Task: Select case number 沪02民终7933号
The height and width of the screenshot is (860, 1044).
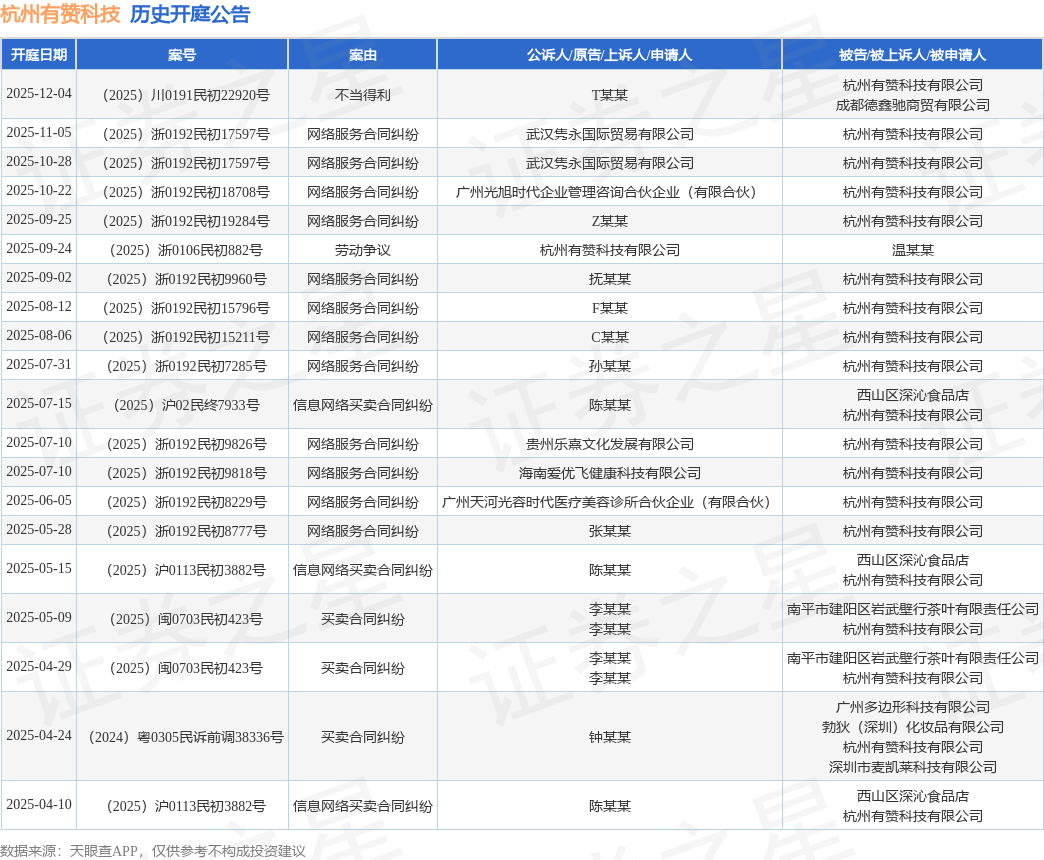Action: point(186,405)
